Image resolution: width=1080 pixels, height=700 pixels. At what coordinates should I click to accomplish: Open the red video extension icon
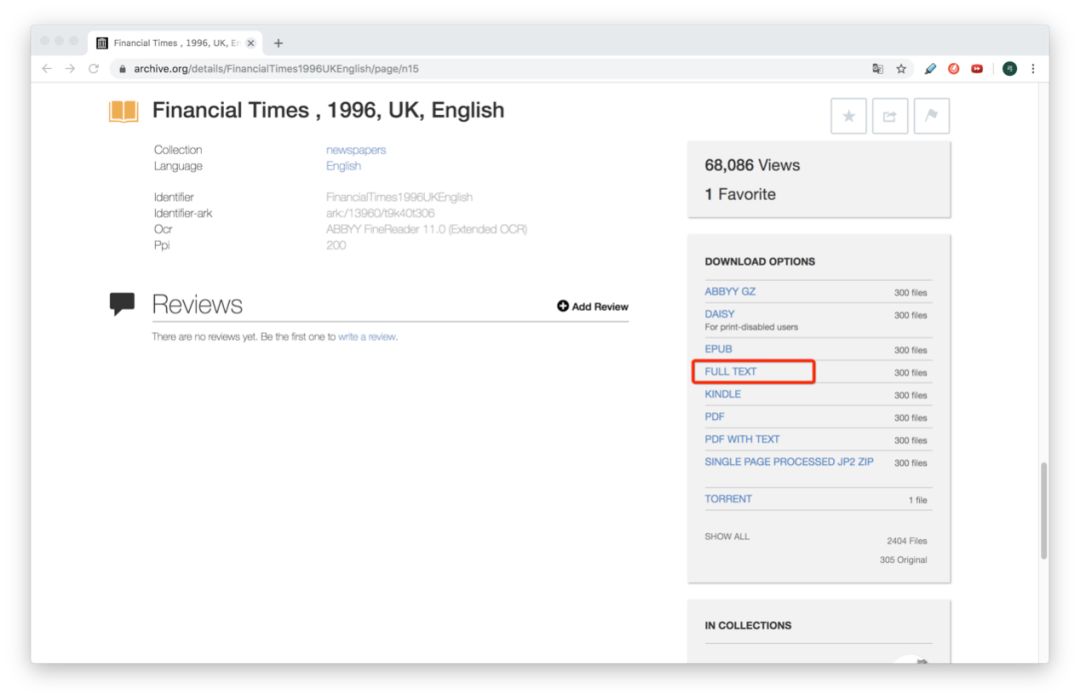coord(977,69)
